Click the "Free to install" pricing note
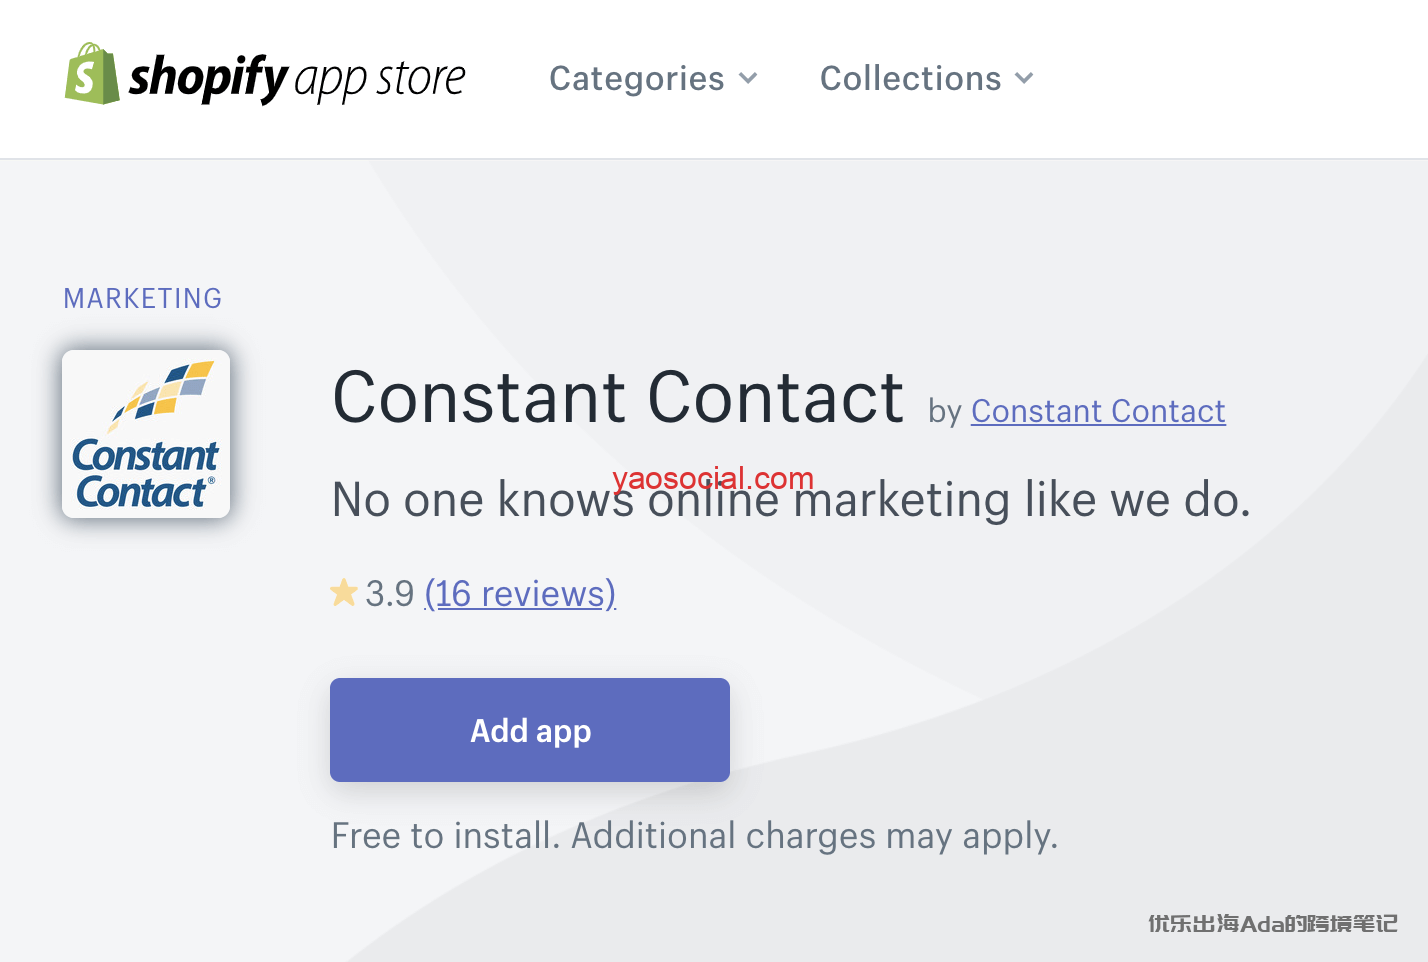Screen dimensions: 1428x962 tap(694, 836)
